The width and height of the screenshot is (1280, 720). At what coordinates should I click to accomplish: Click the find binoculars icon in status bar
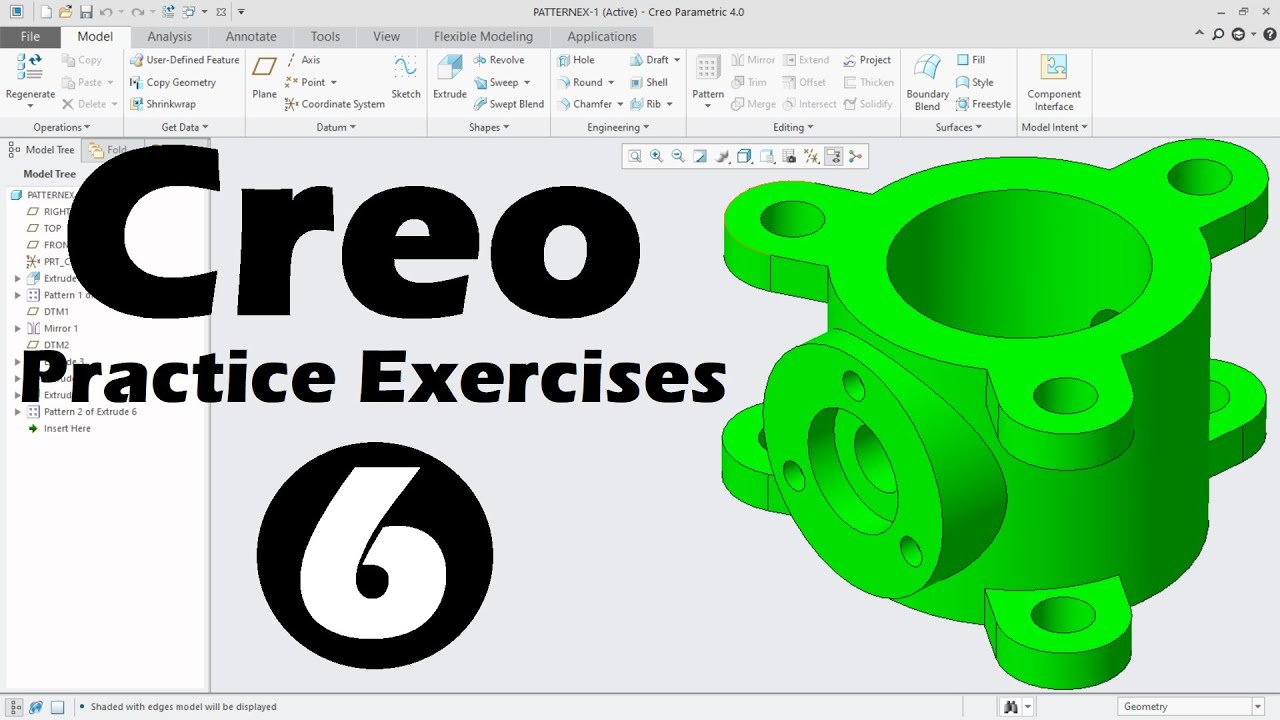pyautogui.click(x=1011, y=707)
